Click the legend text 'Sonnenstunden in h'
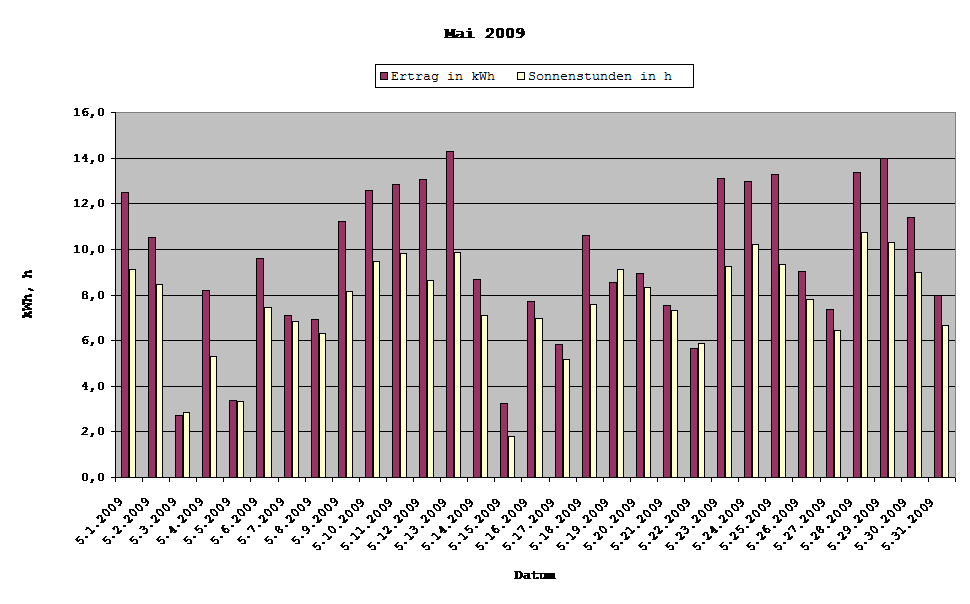Viewport: 970px width, 604px height. pyautogui.click(x=608, y=75)
